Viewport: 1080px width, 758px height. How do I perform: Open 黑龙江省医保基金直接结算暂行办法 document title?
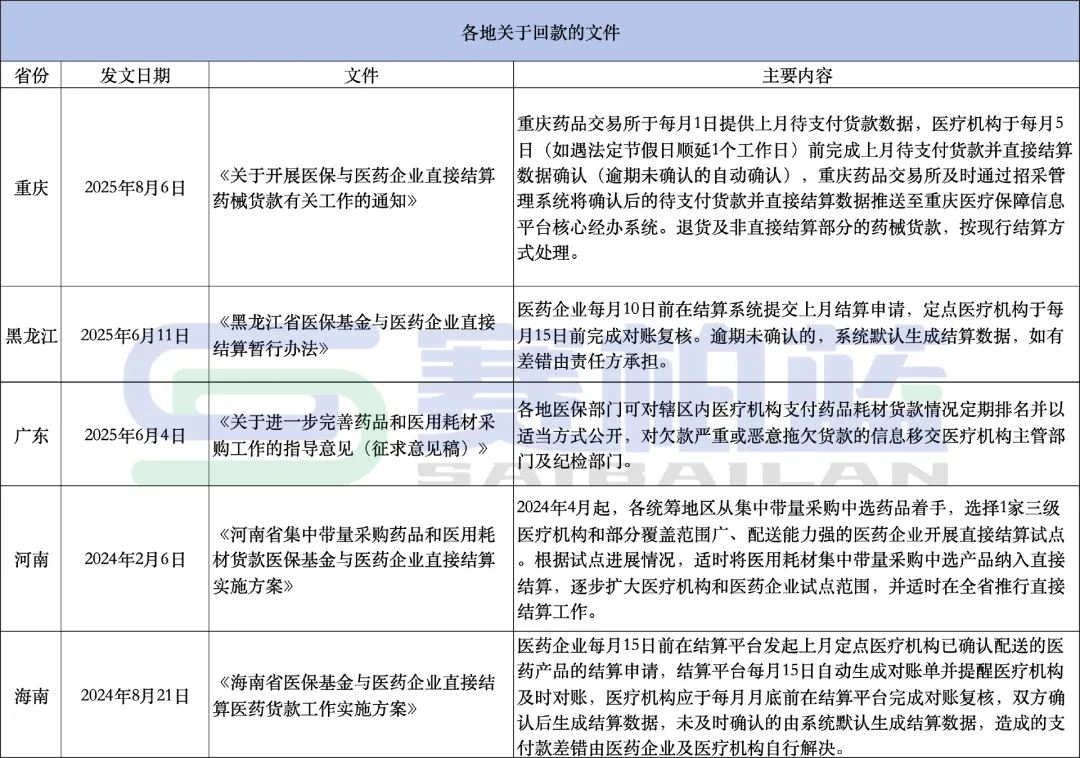tap(359, 335)
